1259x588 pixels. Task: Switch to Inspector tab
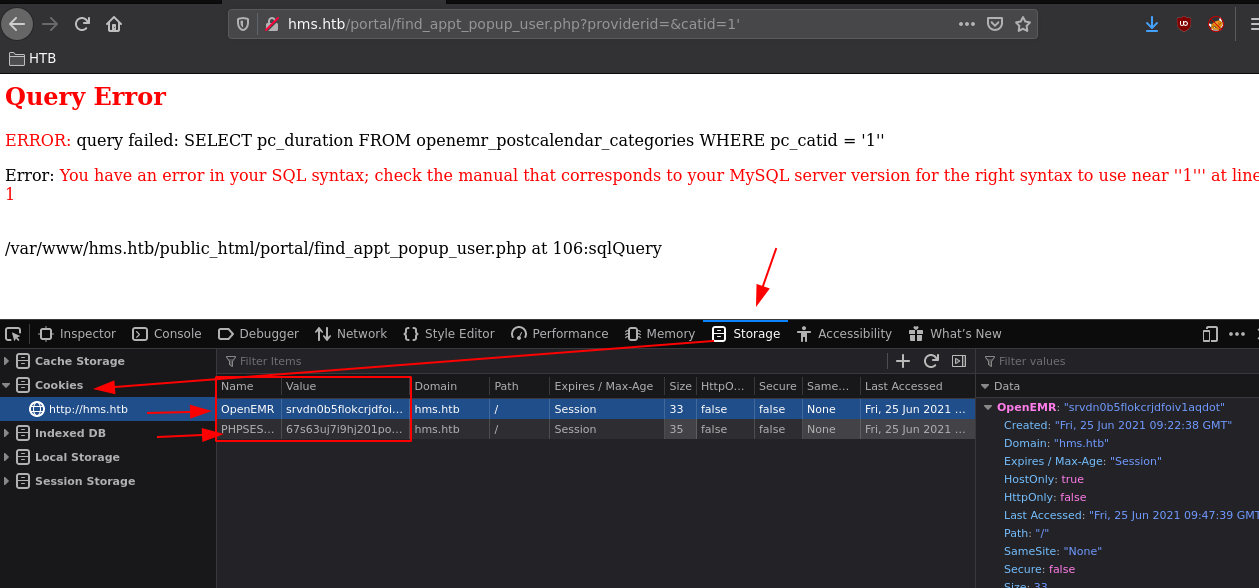(x=77, y=334)
